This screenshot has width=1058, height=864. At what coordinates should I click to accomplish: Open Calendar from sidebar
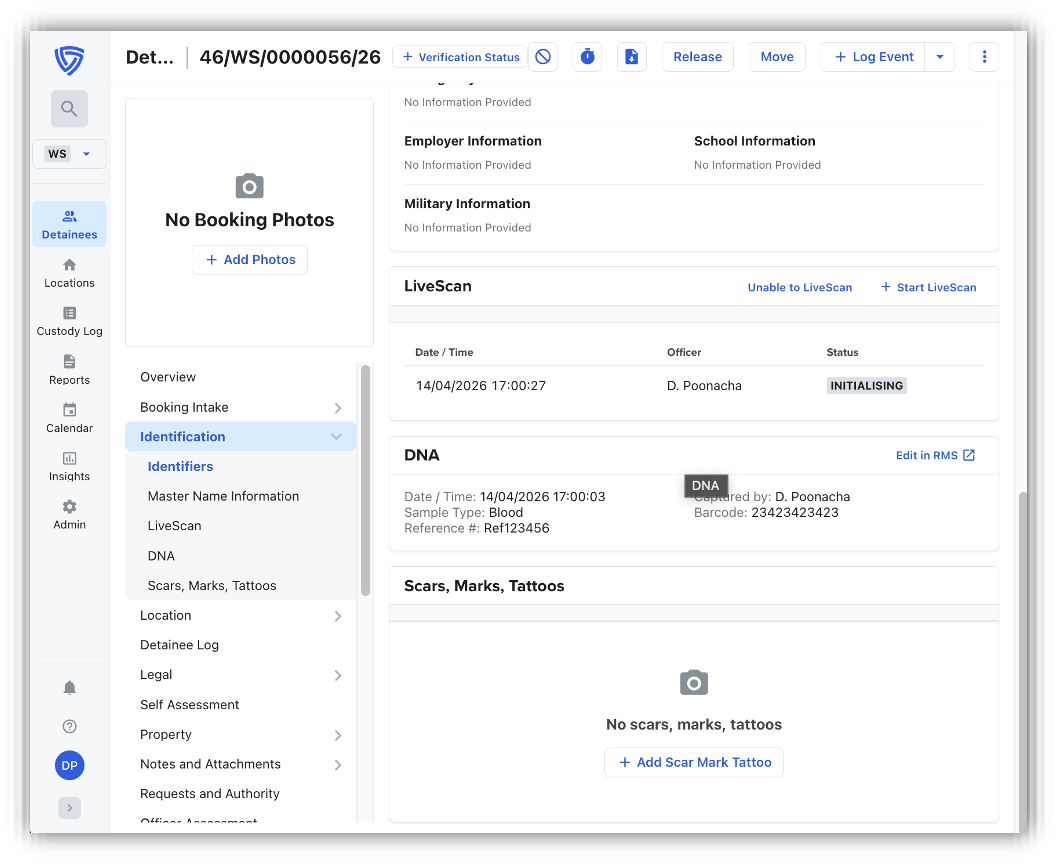pyautogui.click(x=69, y=418)
